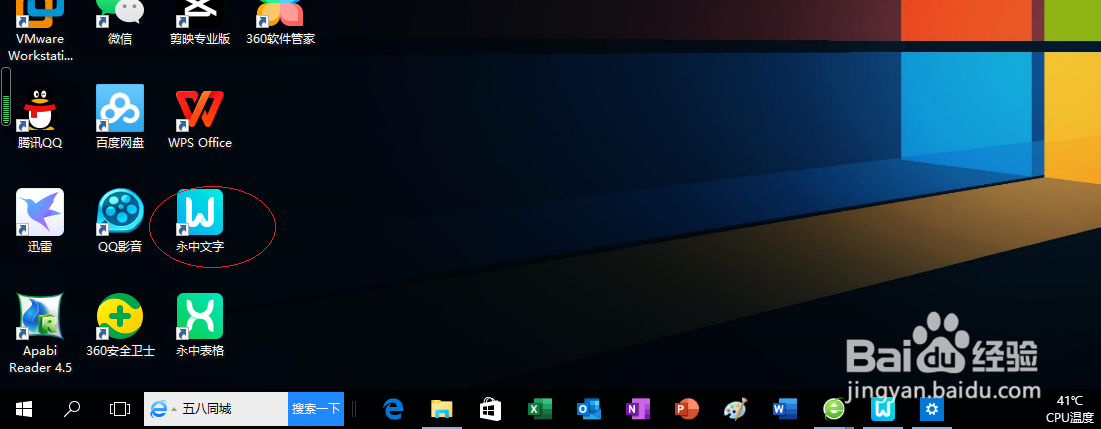Image resolution: width=1101 pixels, height=429 pixels.
Task: Select the WPS Office desktop icon
Action: pos(200,117)
